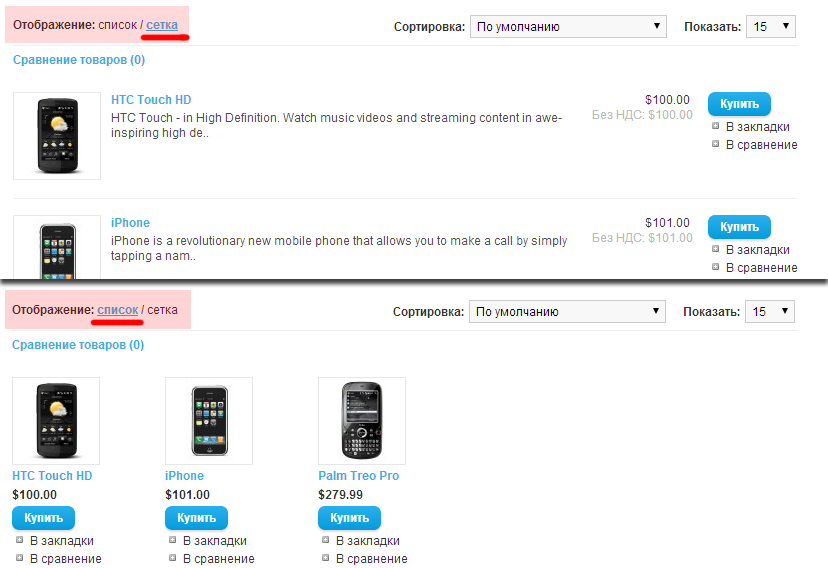Open the list-view HTC Touch HD thumbnail
The image size is (828, 568).
57,136
